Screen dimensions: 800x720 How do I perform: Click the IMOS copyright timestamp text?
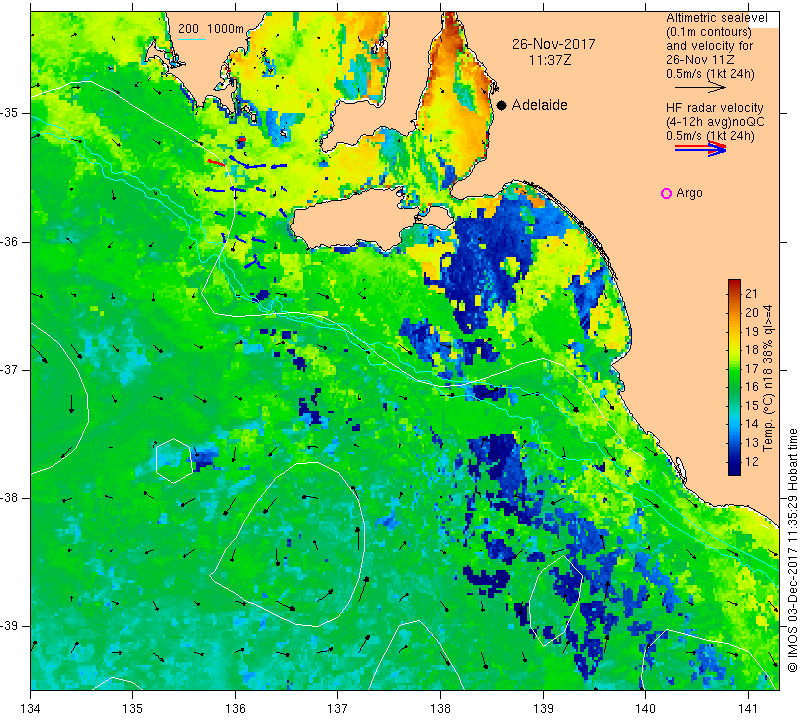click(x=792, y=550)
